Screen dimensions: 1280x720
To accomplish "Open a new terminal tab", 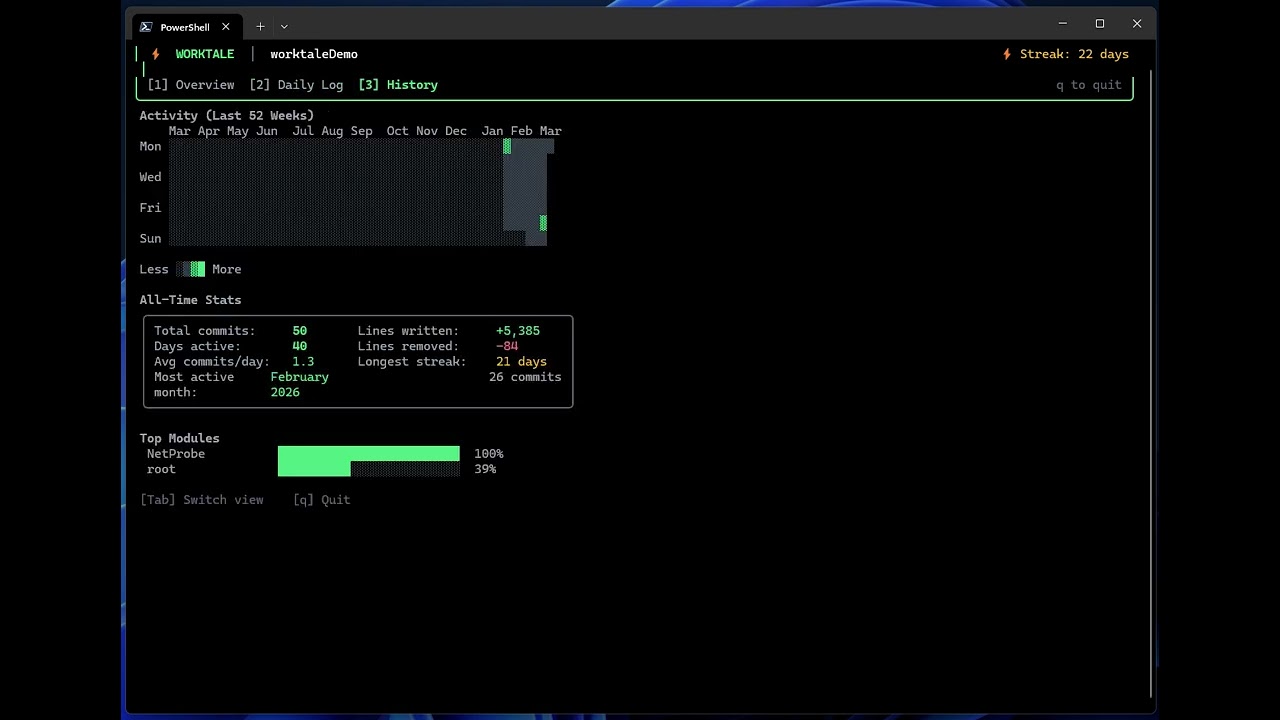I will pos(260,27).
